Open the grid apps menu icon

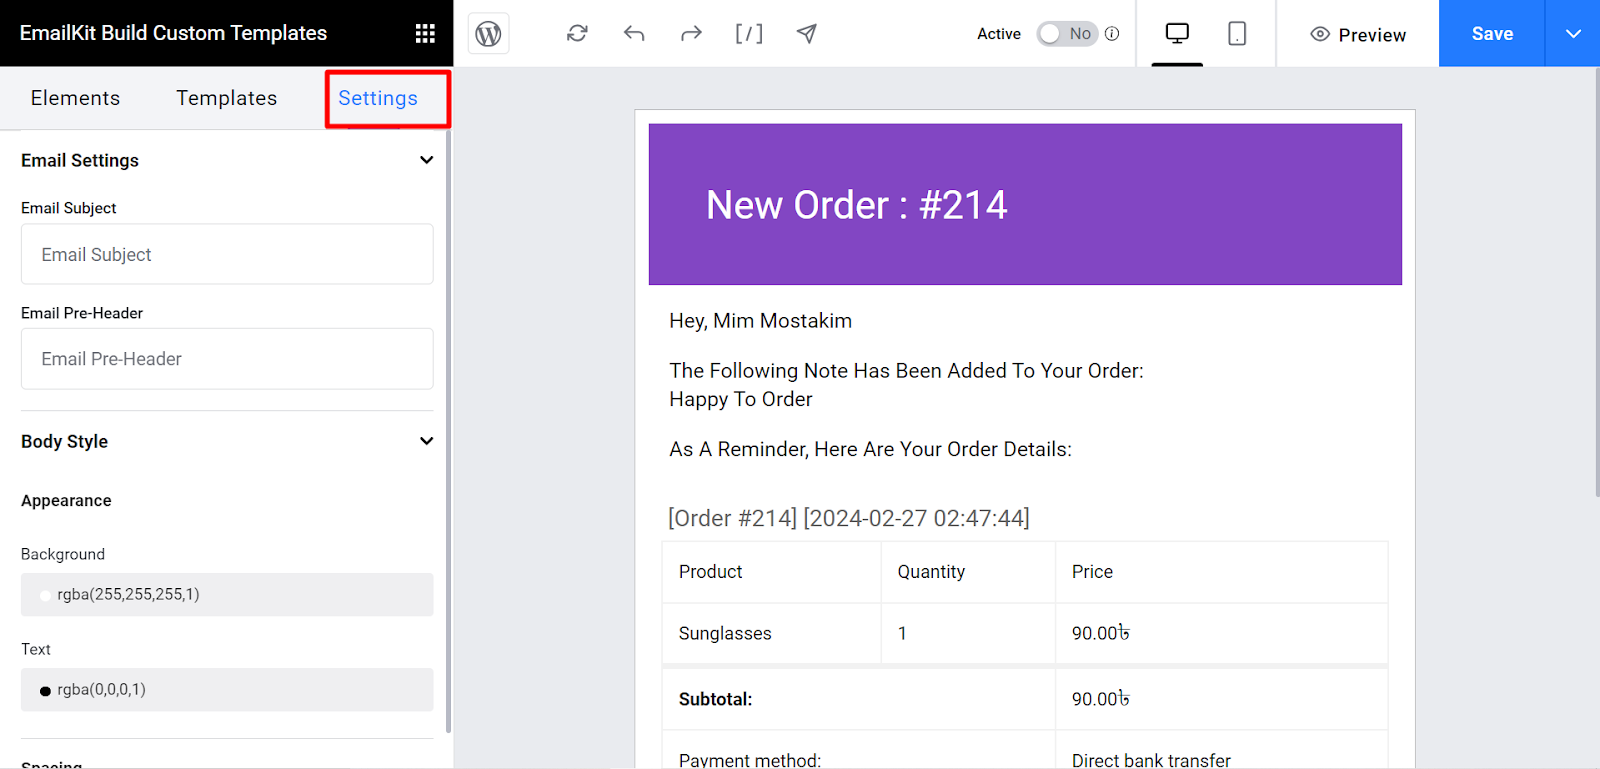[x=425, y=34]
